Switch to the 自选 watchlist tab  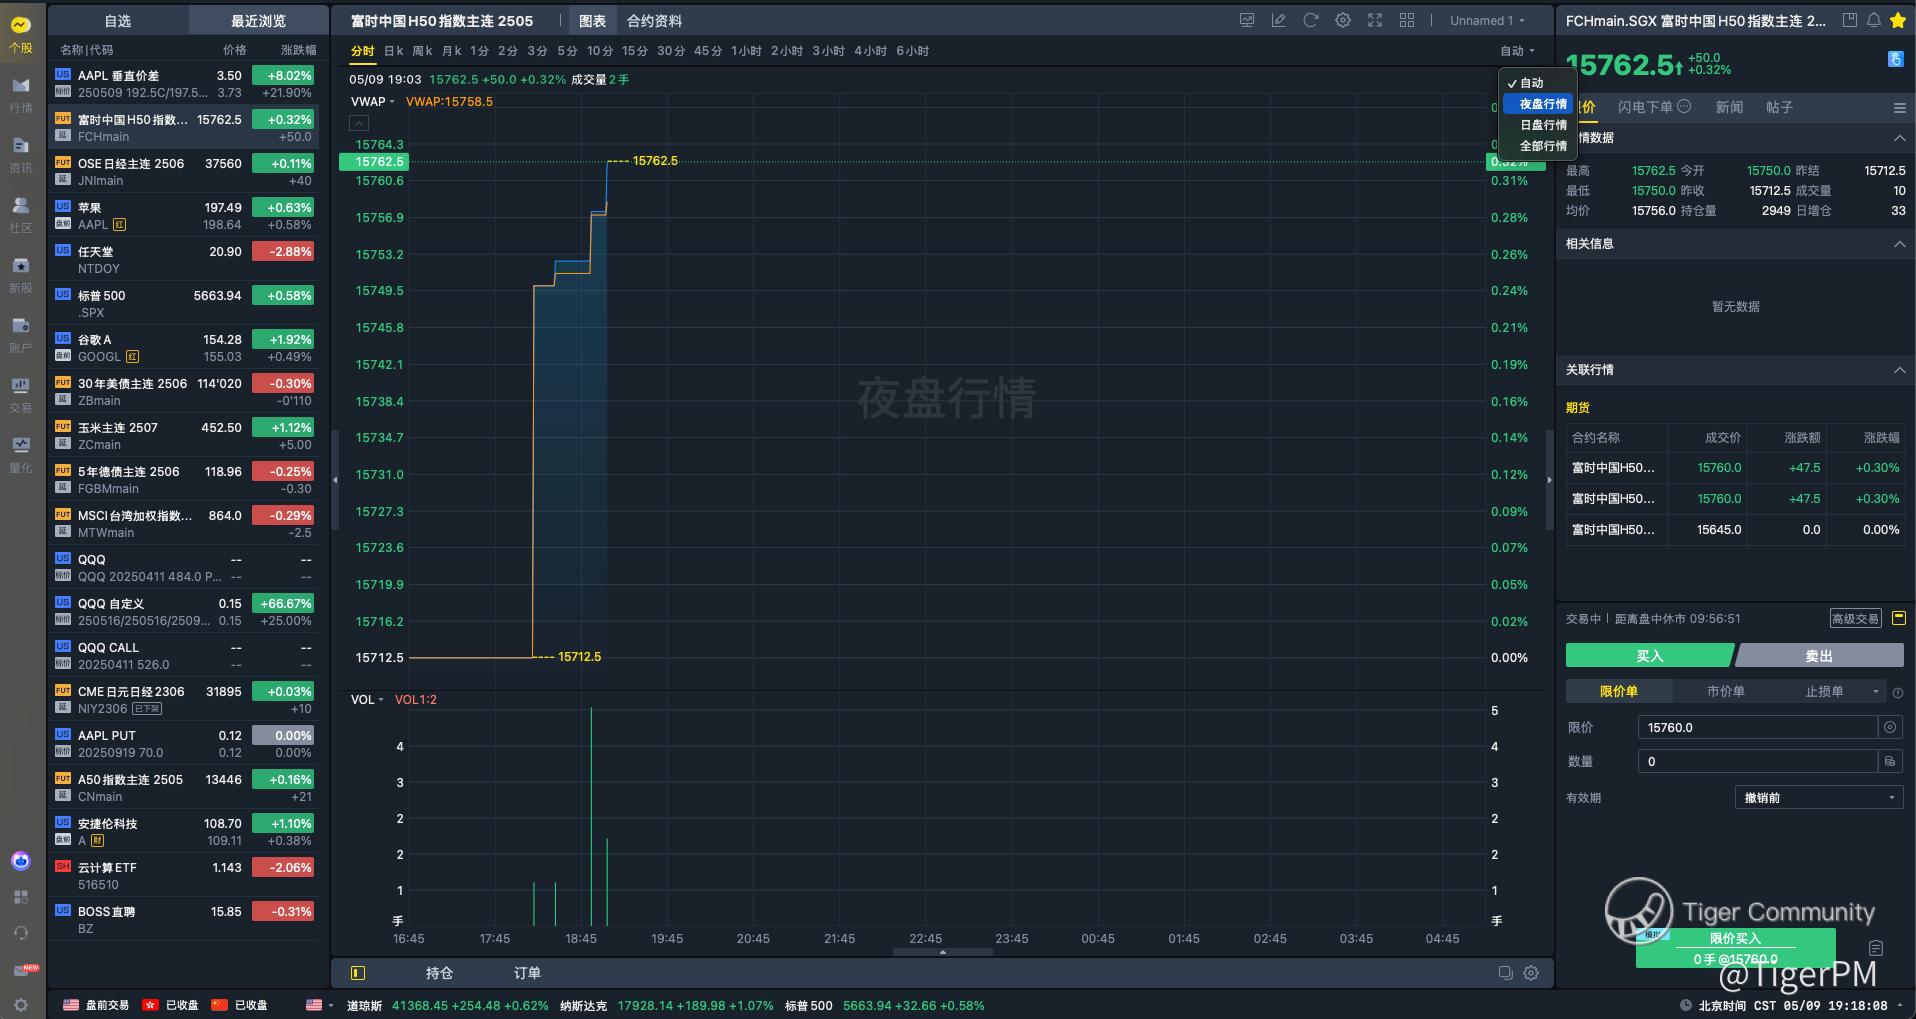[x=118, y=21]
